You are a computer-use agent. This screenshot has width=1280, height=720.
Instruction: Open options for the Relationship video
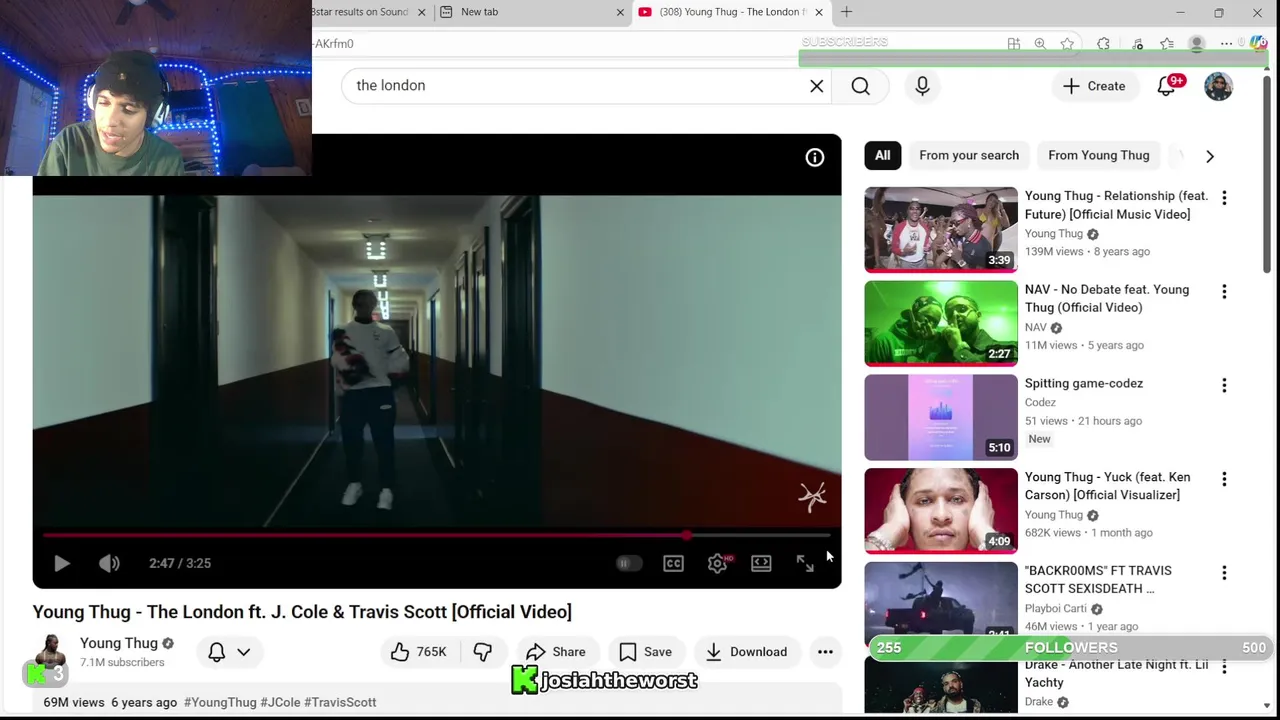[1224, 198]
